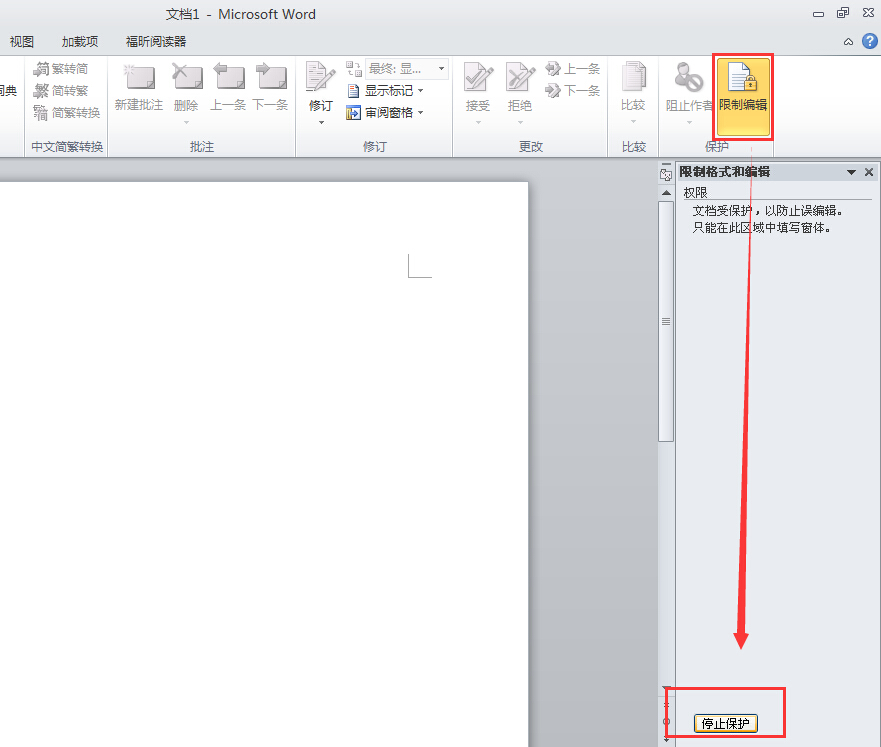Click the task pane scroll-up arrow
Viewport: 881px width, 747px height.
[x=666, y=193]
